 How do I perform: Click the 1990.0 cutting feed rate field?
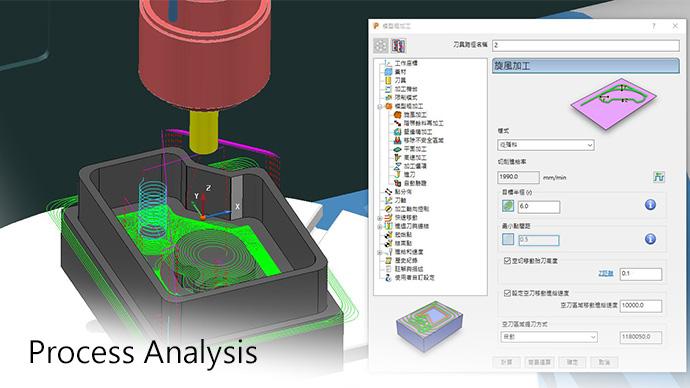point(518,177)
